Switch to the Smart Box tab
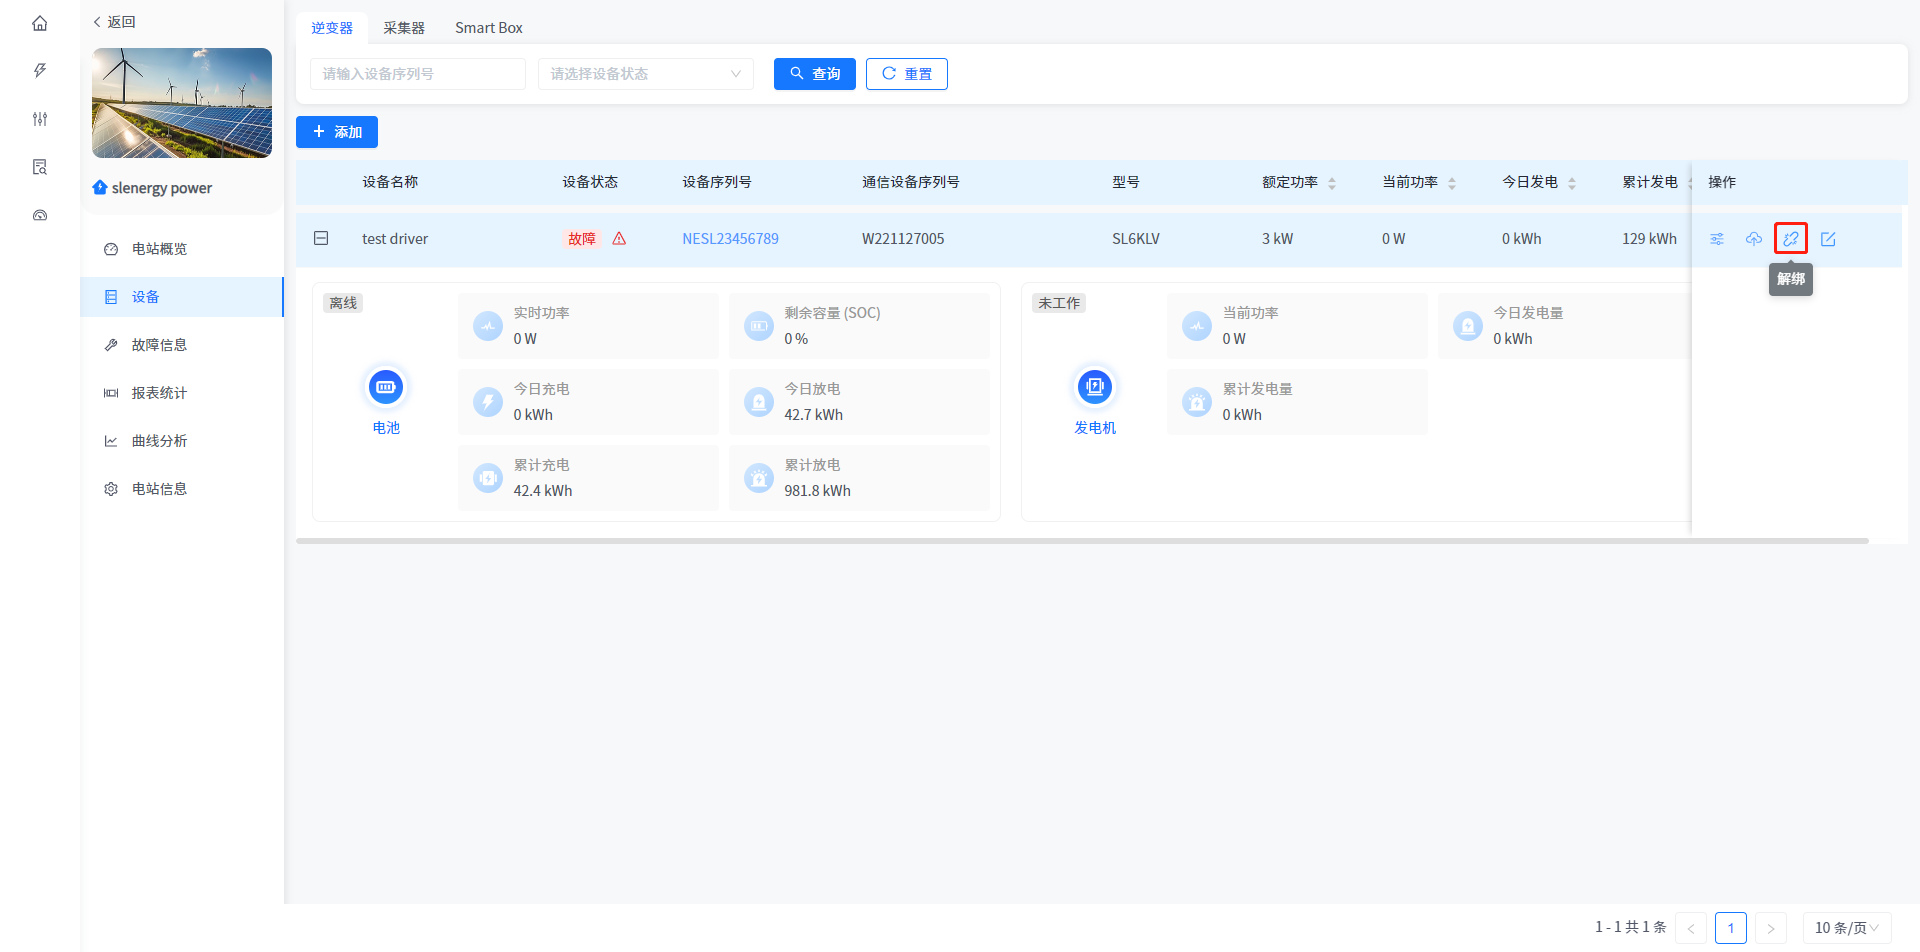 [488, 28]
